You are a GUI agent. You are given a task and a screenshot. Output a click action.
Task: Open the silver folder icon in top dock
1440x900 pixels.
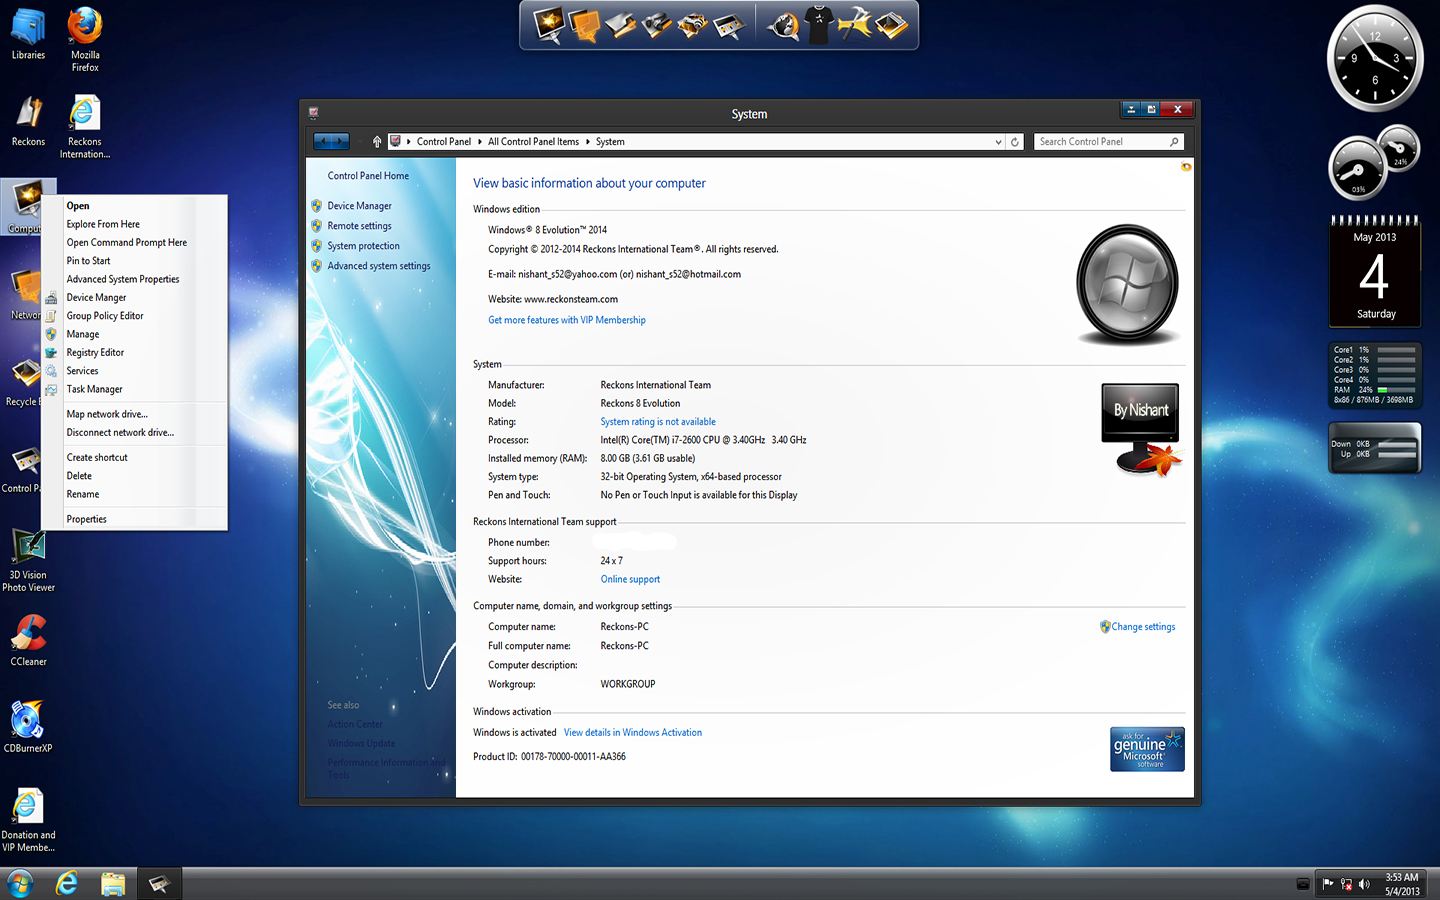click(x=620, y=25)
